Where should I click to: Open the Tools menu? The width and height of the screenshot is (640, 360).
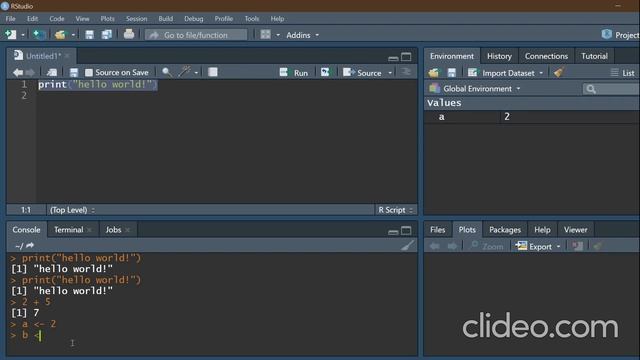[x=252, y=19]
